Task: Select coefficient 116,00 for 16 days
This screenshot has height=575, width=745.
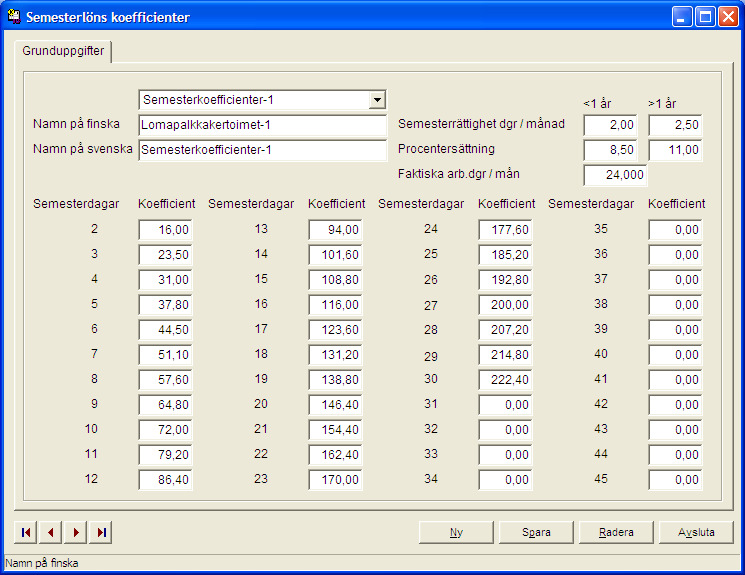Action: point(335,305)
